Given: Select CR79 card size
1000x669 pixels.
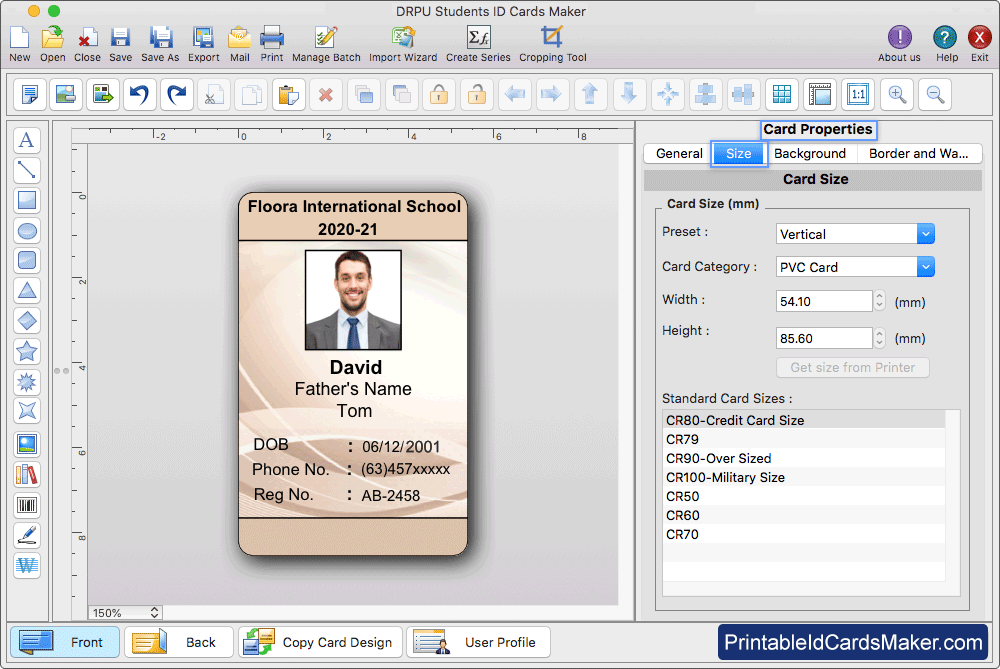Looking at the screenshot, I should [x=804, y=439].
